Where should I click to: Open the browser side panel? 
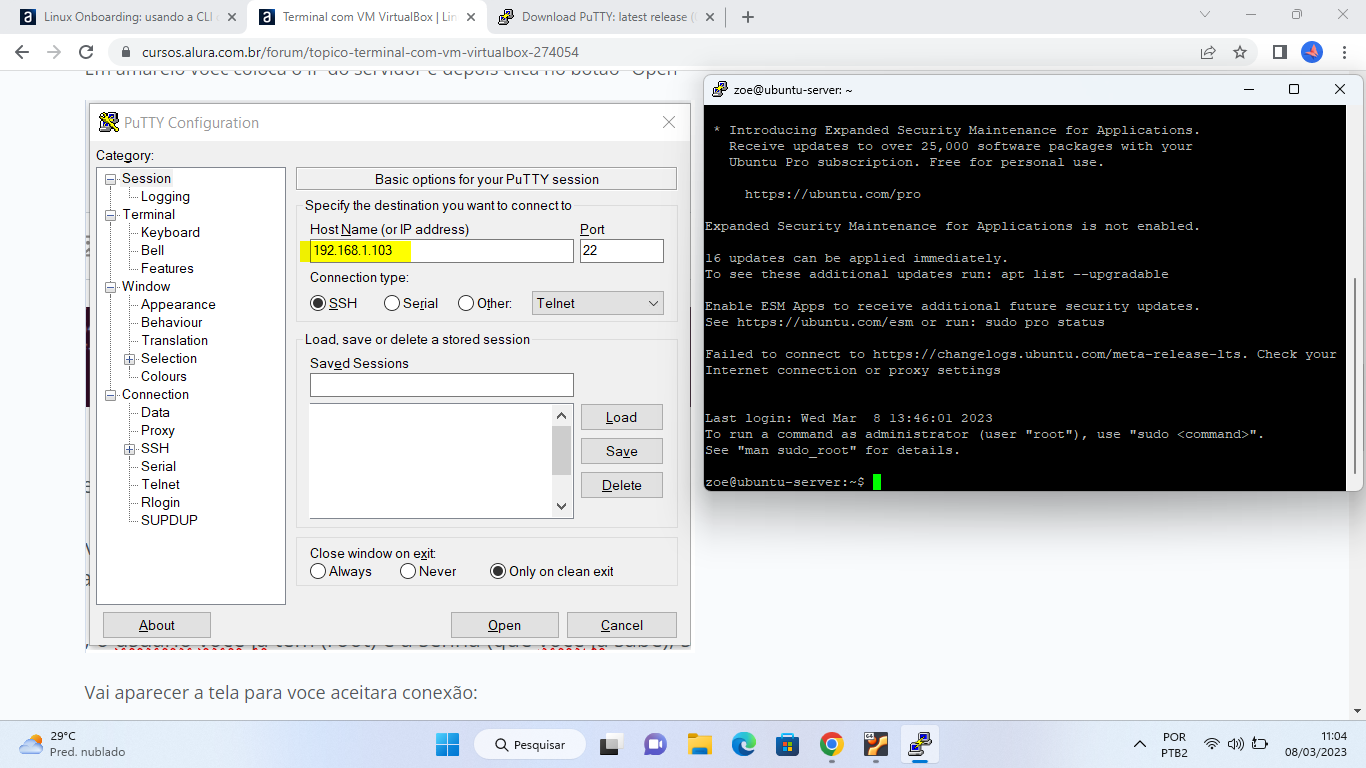click(1279, 52)
